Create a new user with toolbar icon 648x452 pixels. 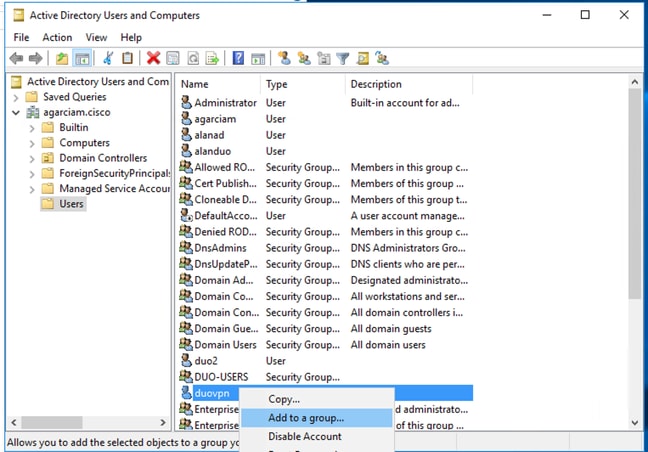coord(284,58)
